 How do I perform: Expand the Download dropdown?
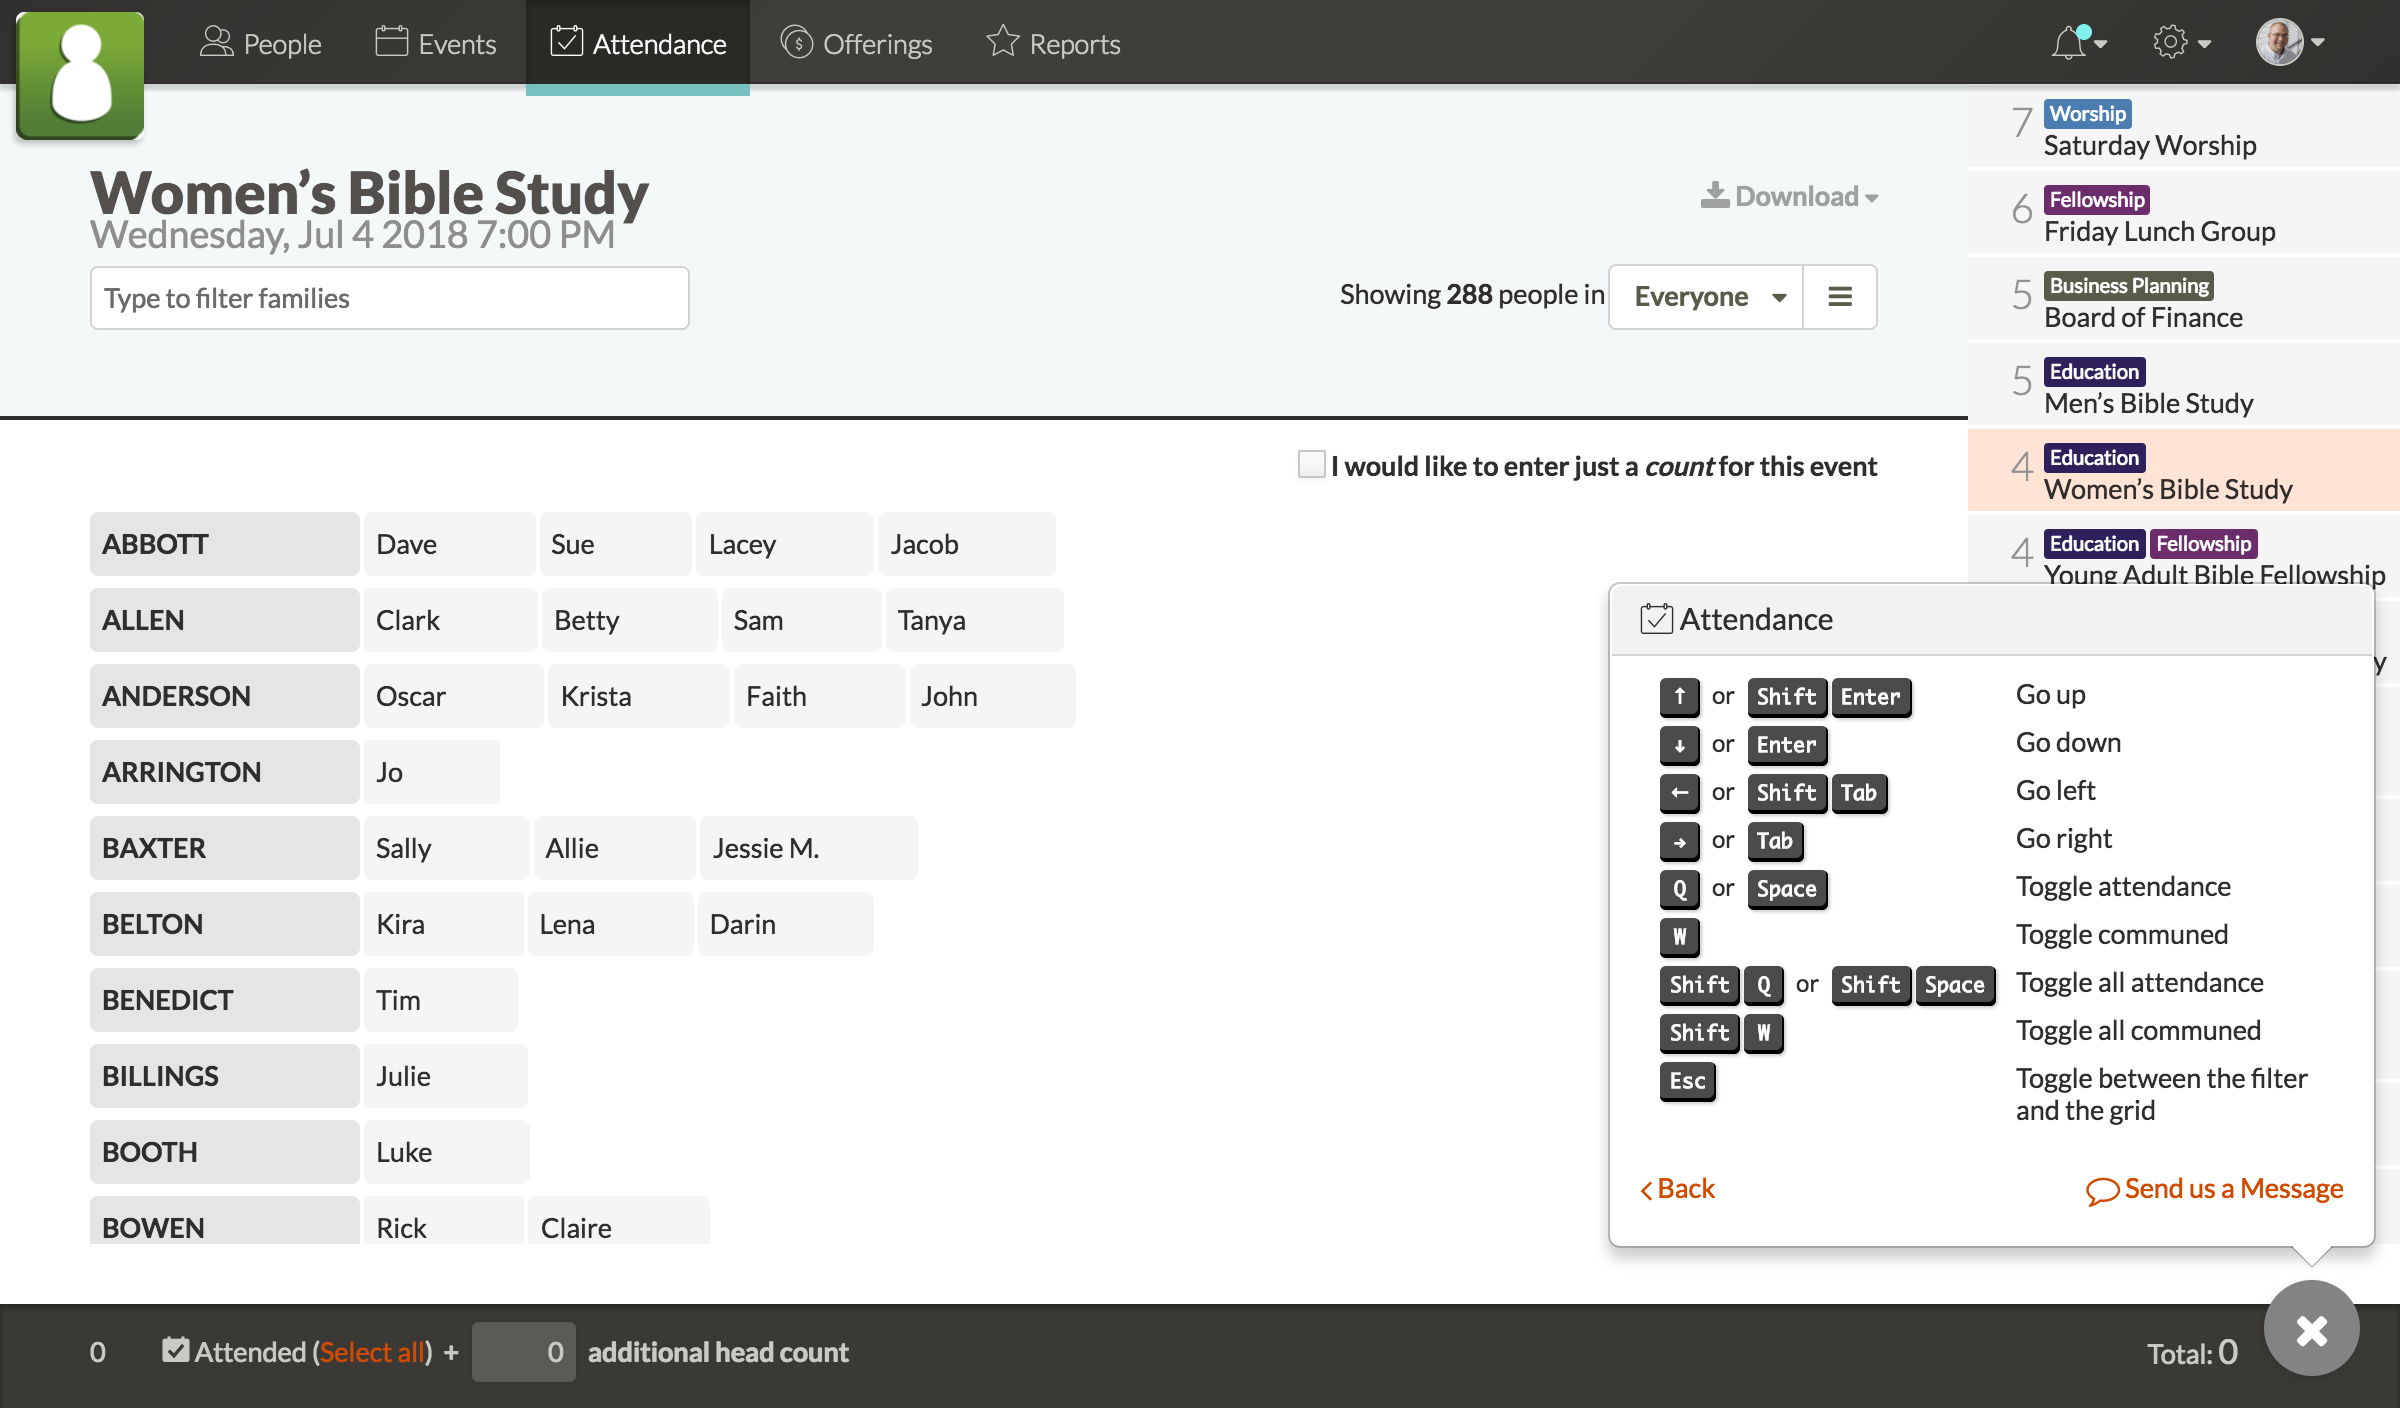coord(1789,195)
